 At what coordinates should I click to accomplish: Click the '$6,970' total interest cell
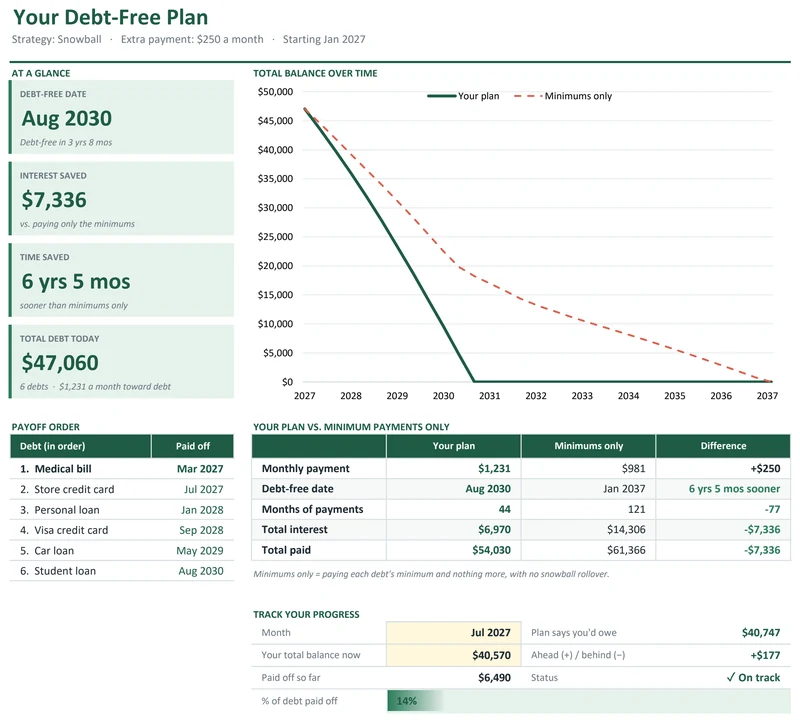(x=454, y=530)
